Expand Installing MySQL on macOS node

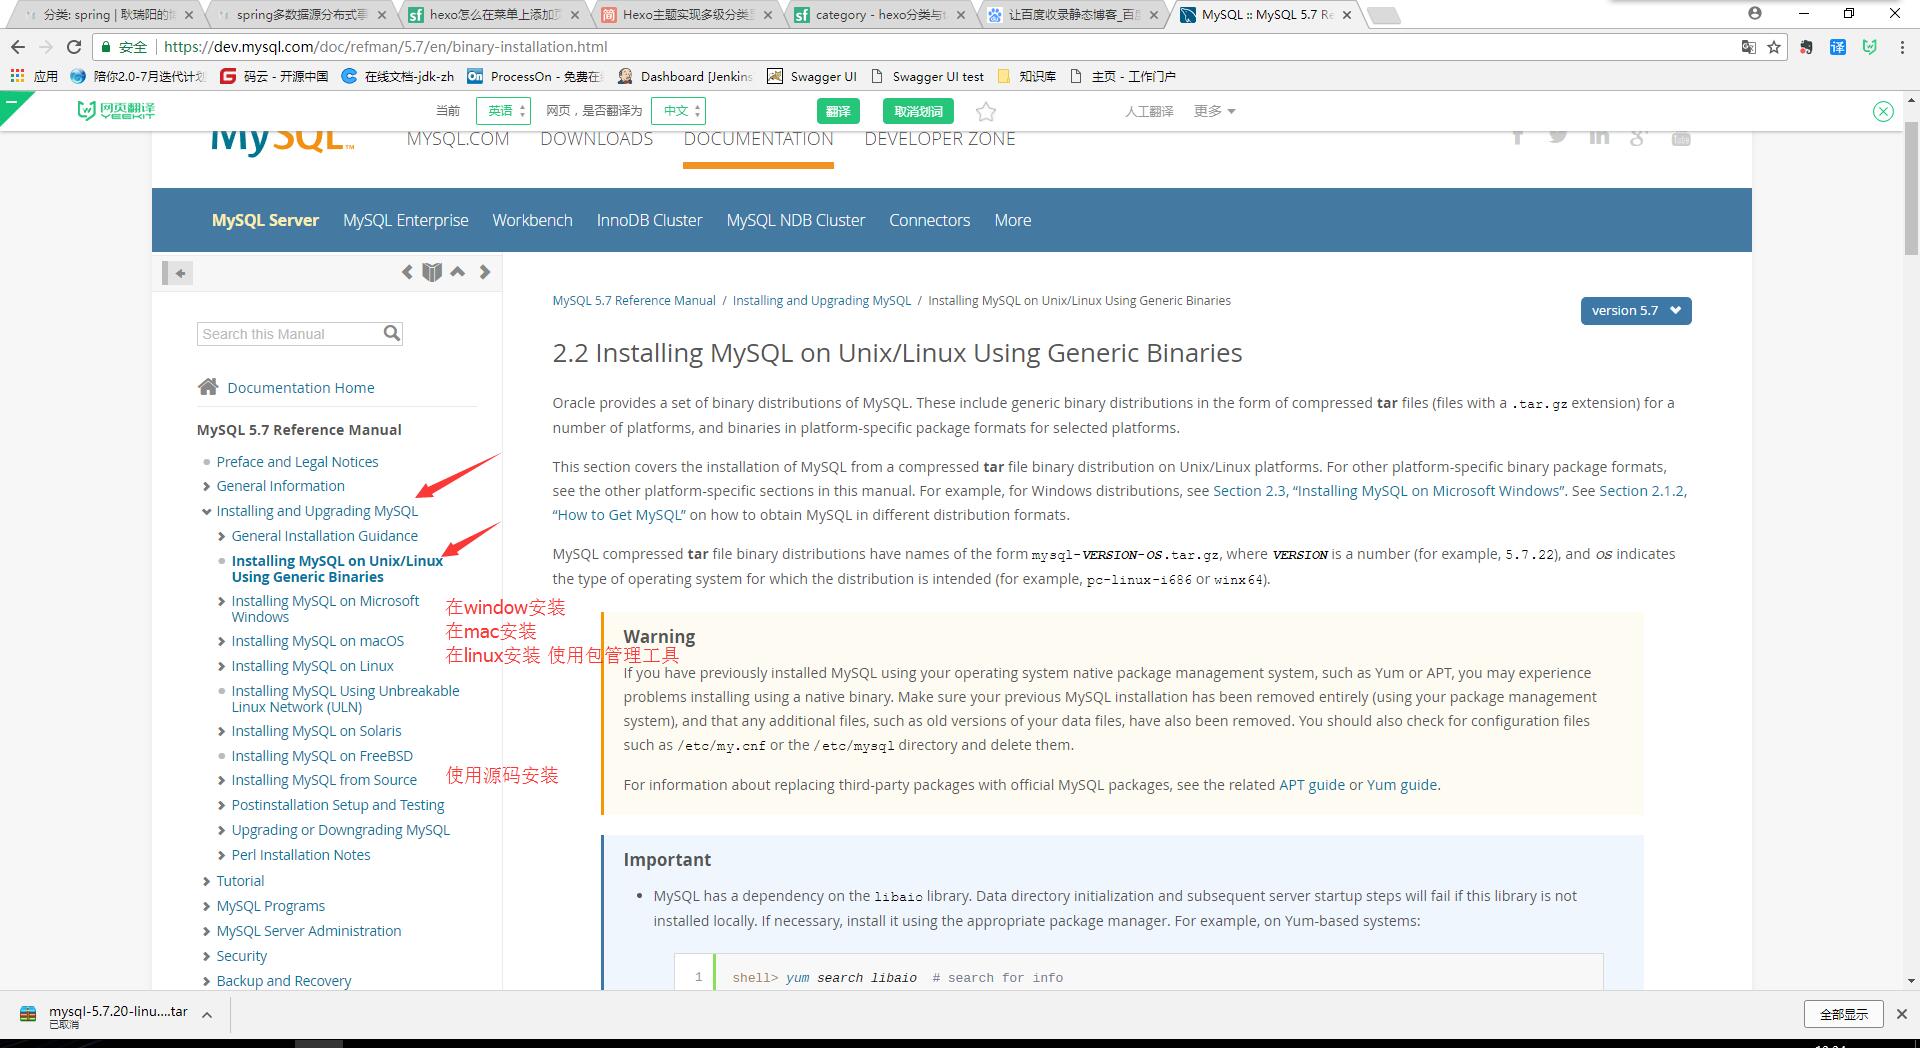tap(222, 642)
